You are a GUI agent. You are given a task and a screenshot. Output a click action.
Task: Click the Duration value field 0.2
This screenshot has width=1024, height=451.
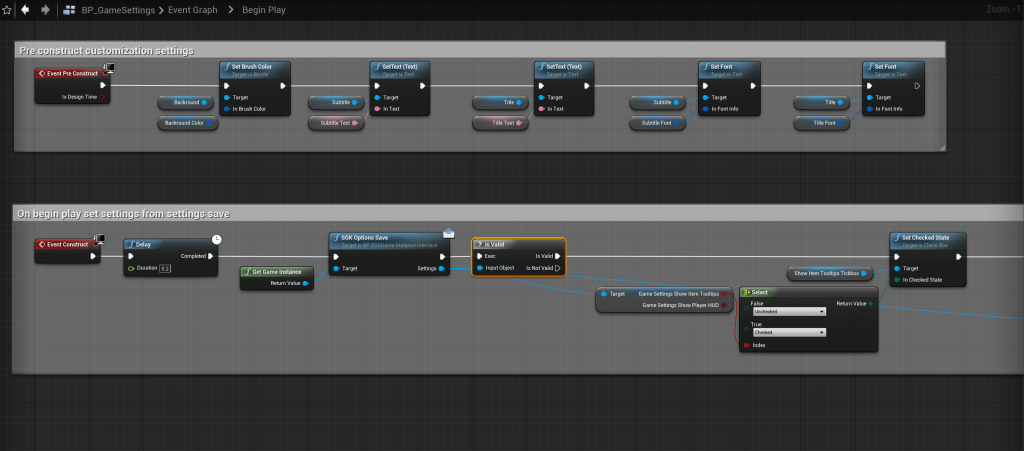tap(165, 268)
